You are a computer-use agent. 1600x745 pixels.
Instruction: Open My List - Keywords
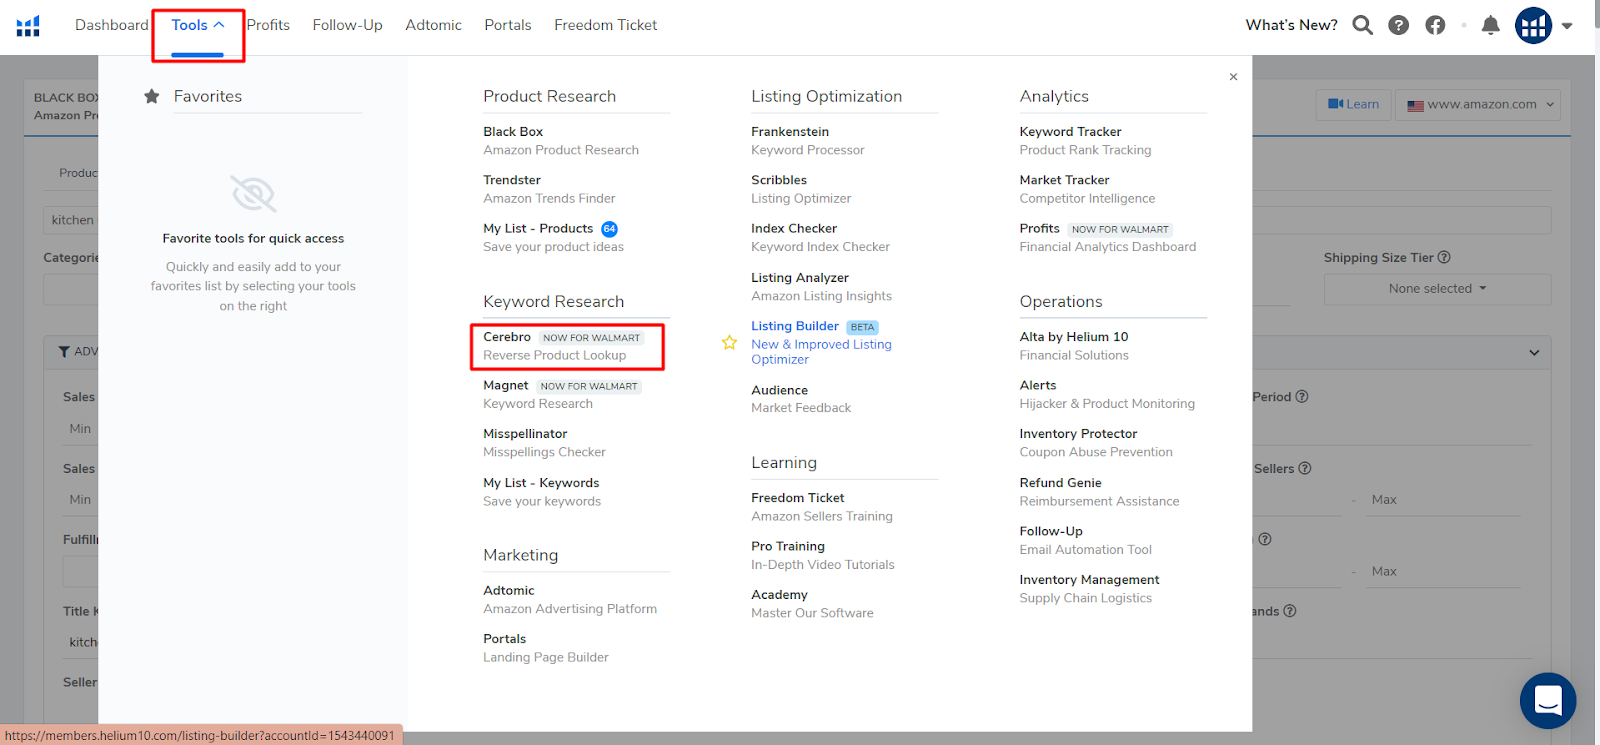click(x=542, y=492)
